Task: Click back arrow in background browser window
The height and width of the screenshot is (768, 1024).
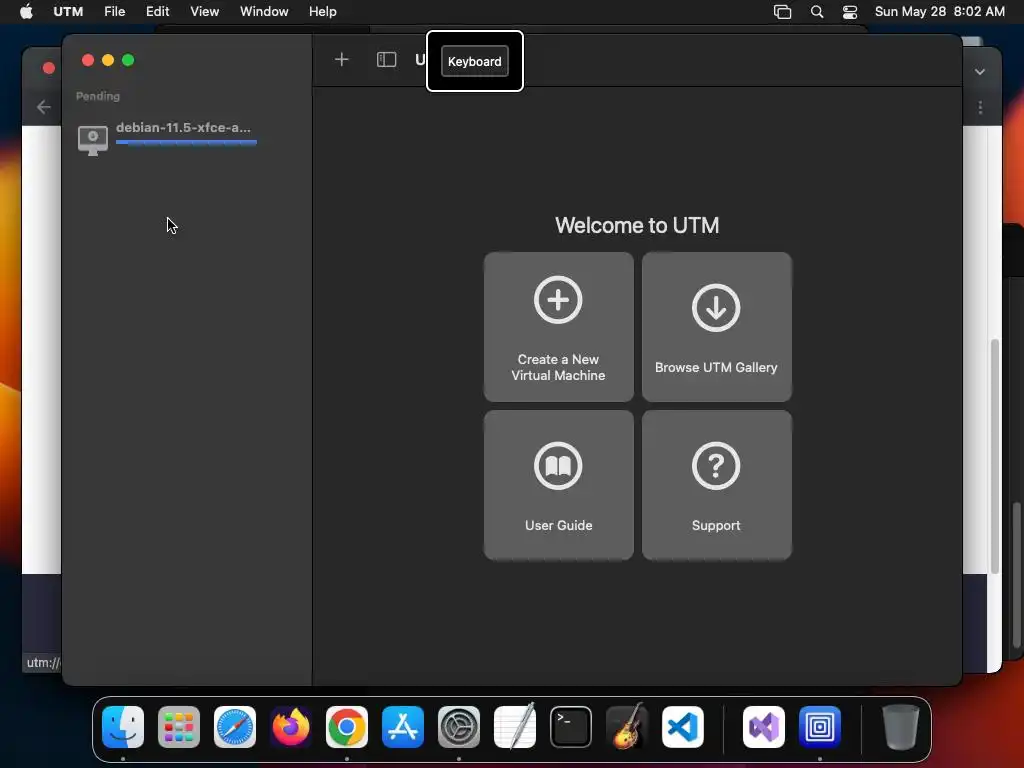Action: click(x=44, y=107)
